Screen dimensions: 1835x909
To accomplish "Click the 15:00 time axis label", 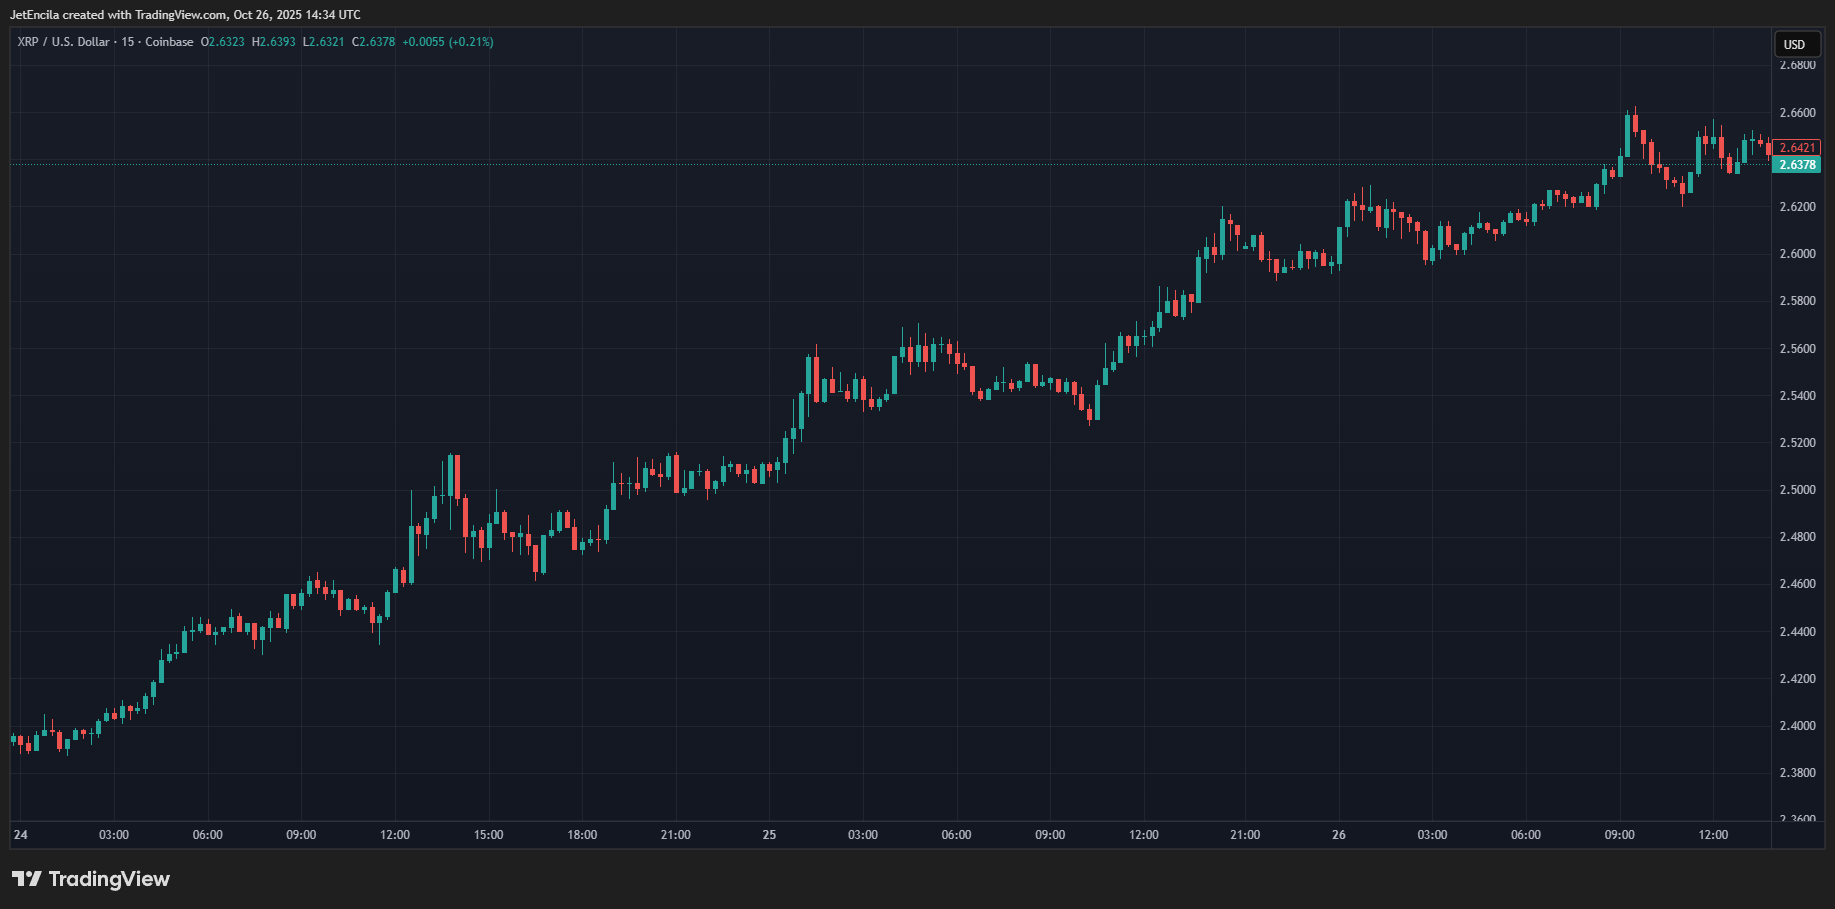I will click(488, 835).
